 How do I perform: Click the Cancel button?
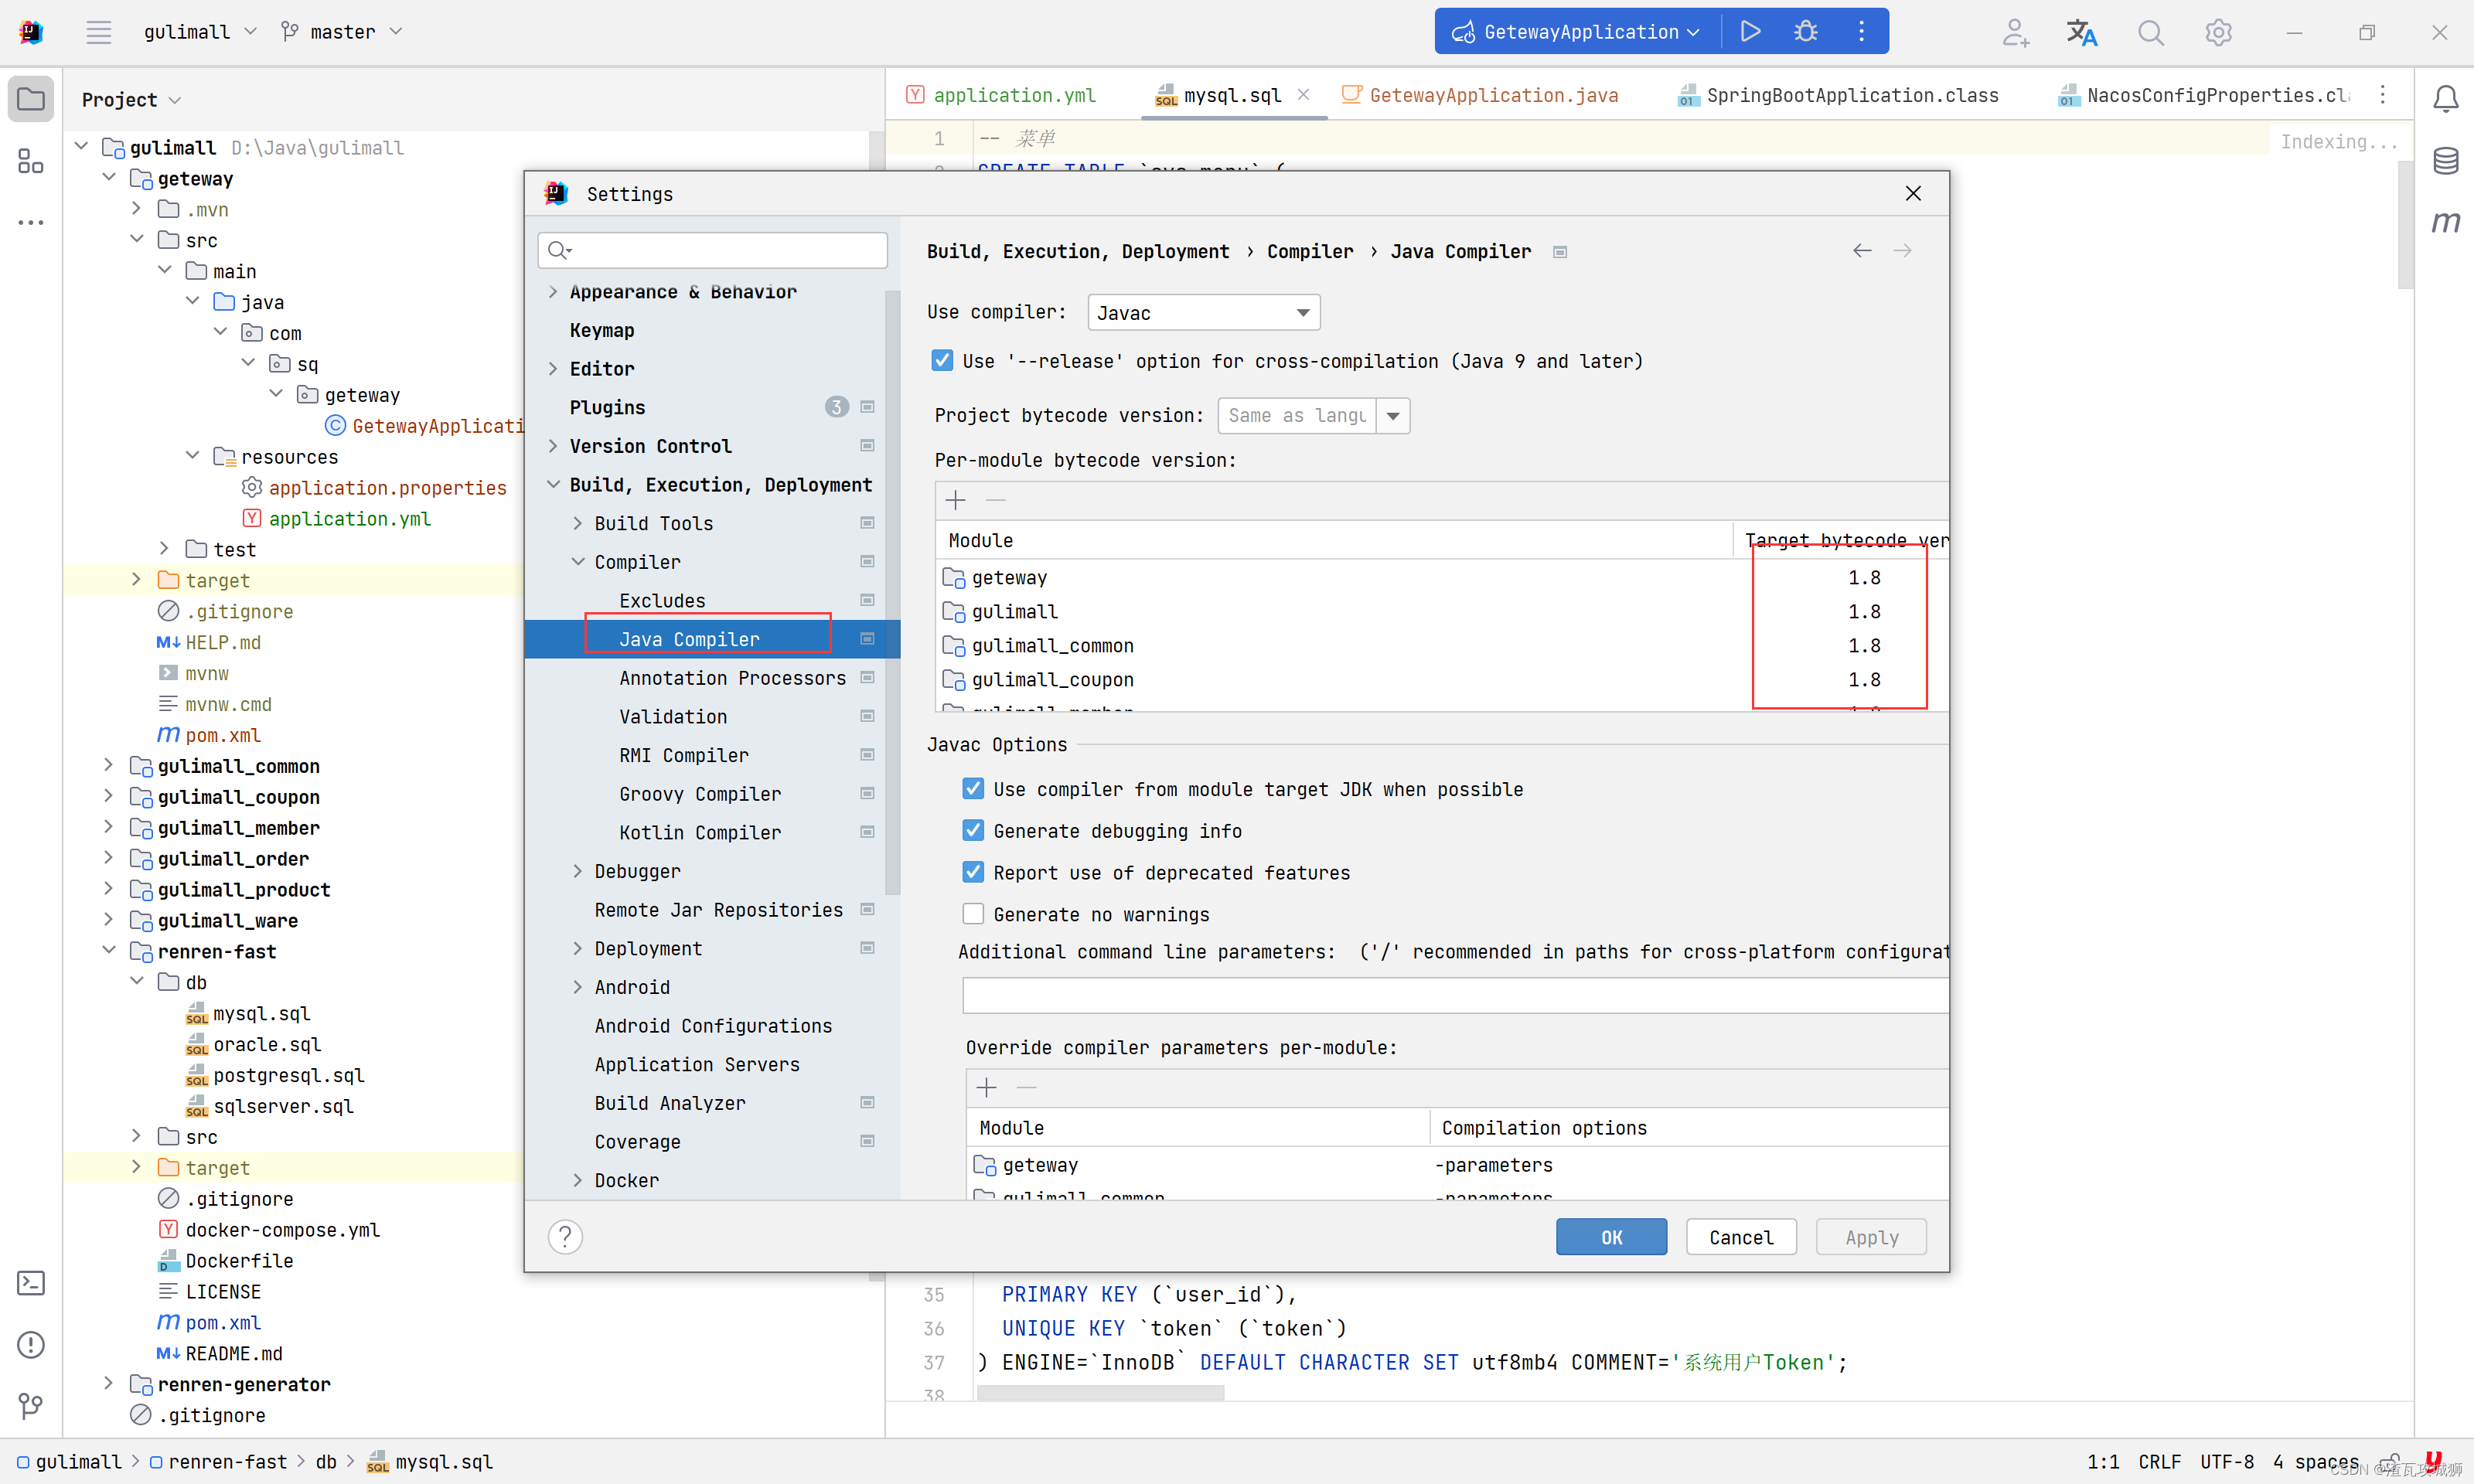[x=1740, y=1237]
